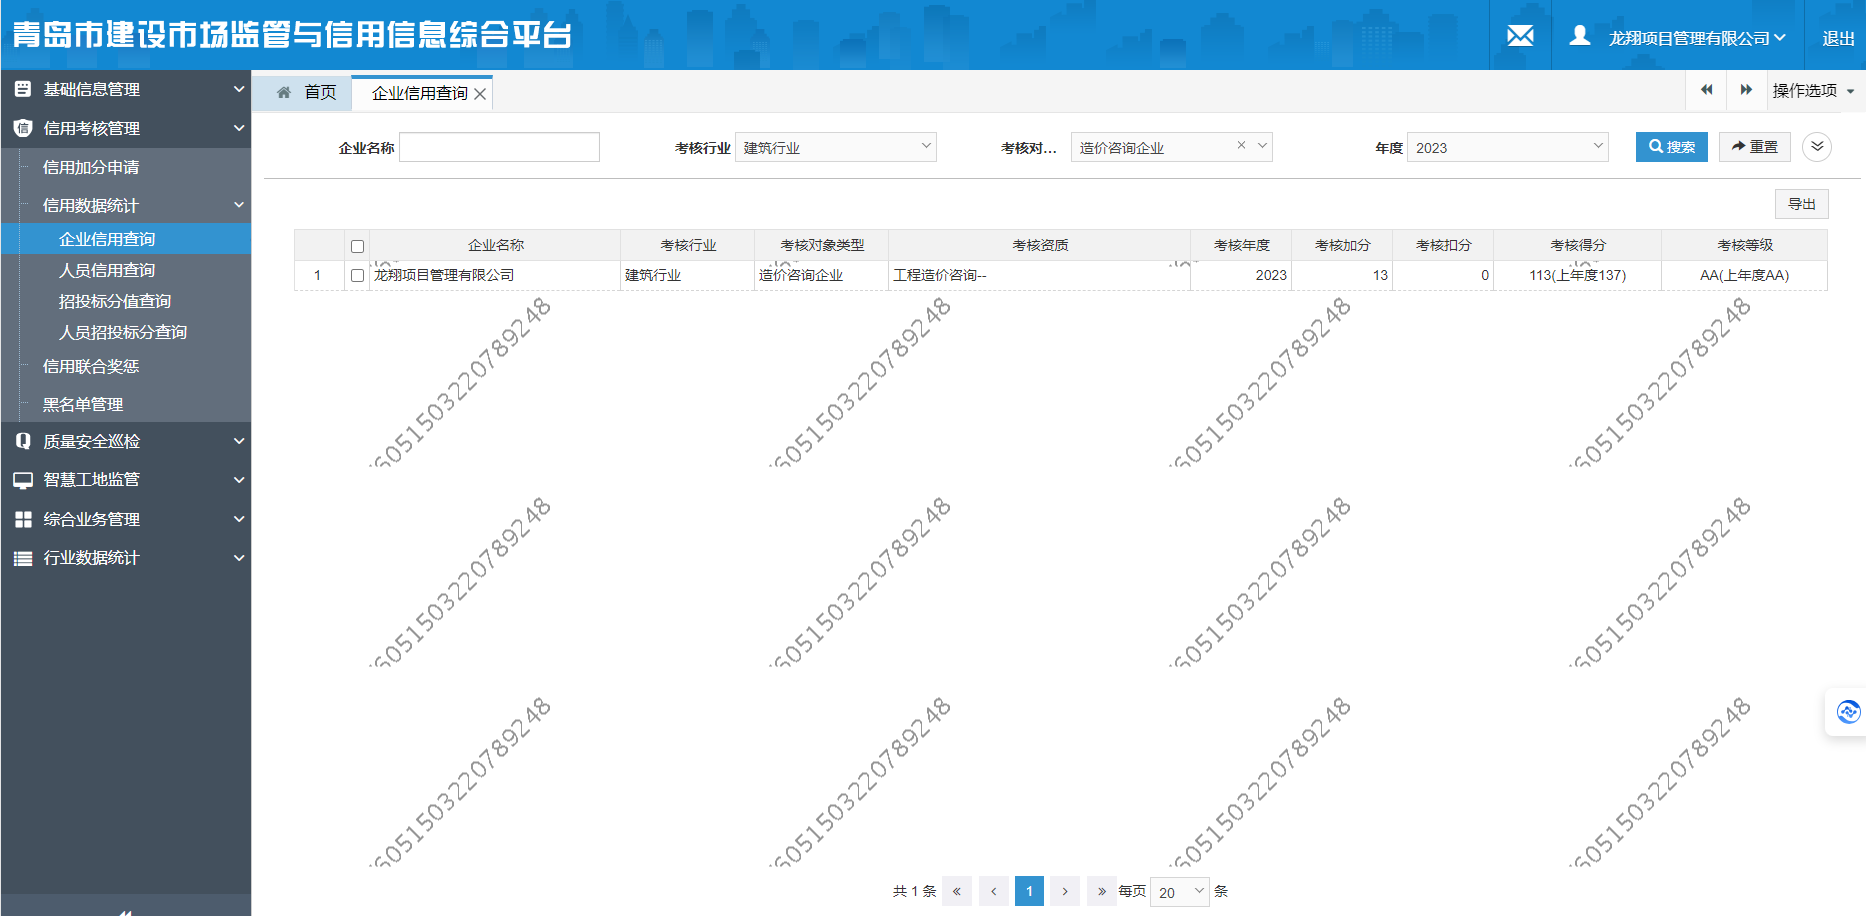Toggle the select-all checkbox in table header

click(357, 244)
